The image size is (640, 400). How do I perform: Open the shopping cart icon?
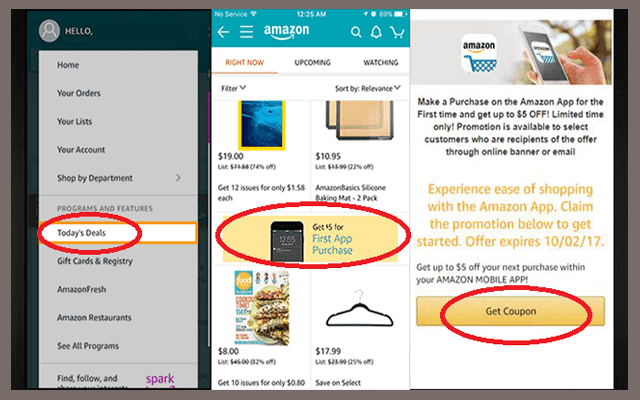397,32
